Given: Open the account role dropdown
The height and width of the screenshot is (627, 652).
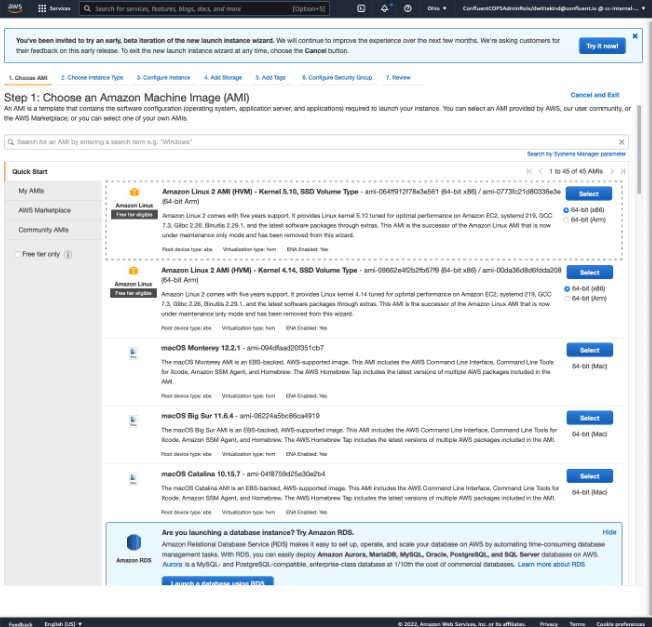Looking at the screenshot, I should point(553,8).
